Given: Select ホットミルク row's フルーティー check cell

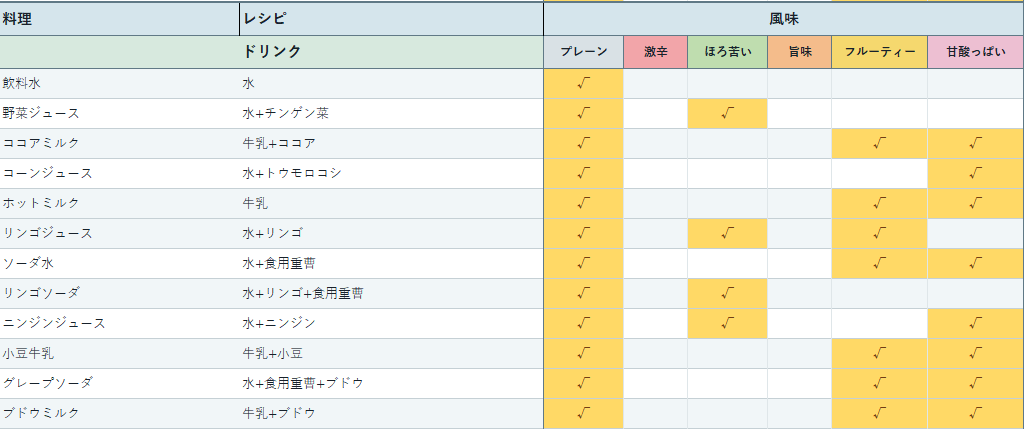Looking at the screenshot, I should (880, 204).
